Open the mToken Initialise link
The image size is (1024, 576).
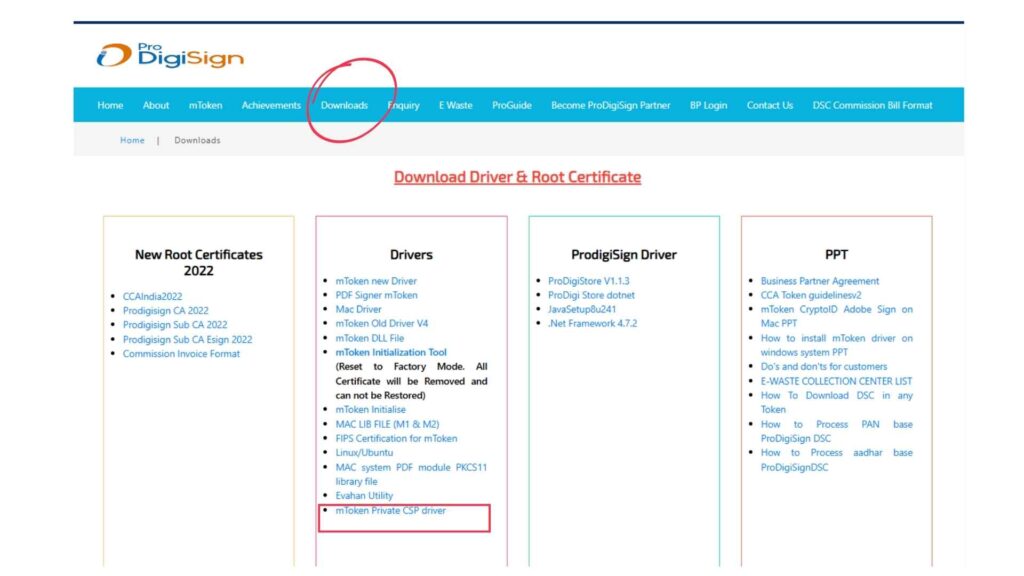370,409
